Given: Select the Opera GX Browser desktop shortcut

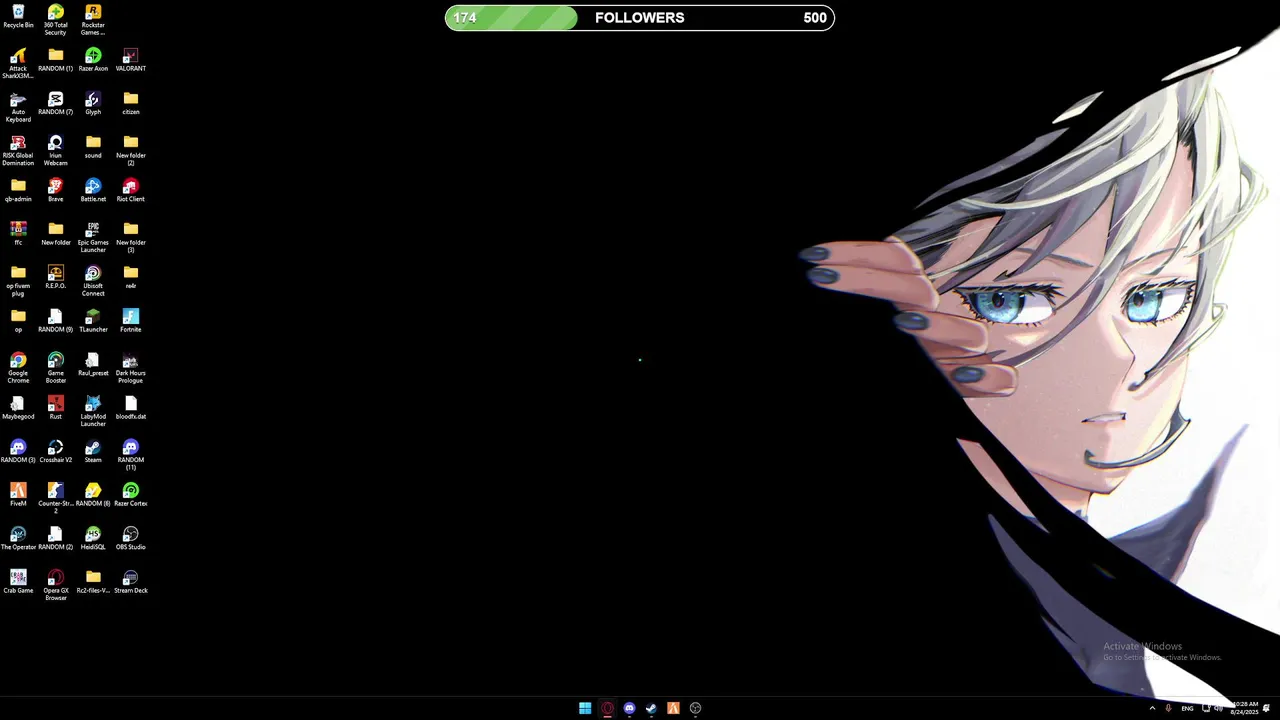Looking at the screenshot, I should click(x=55, y=585).
